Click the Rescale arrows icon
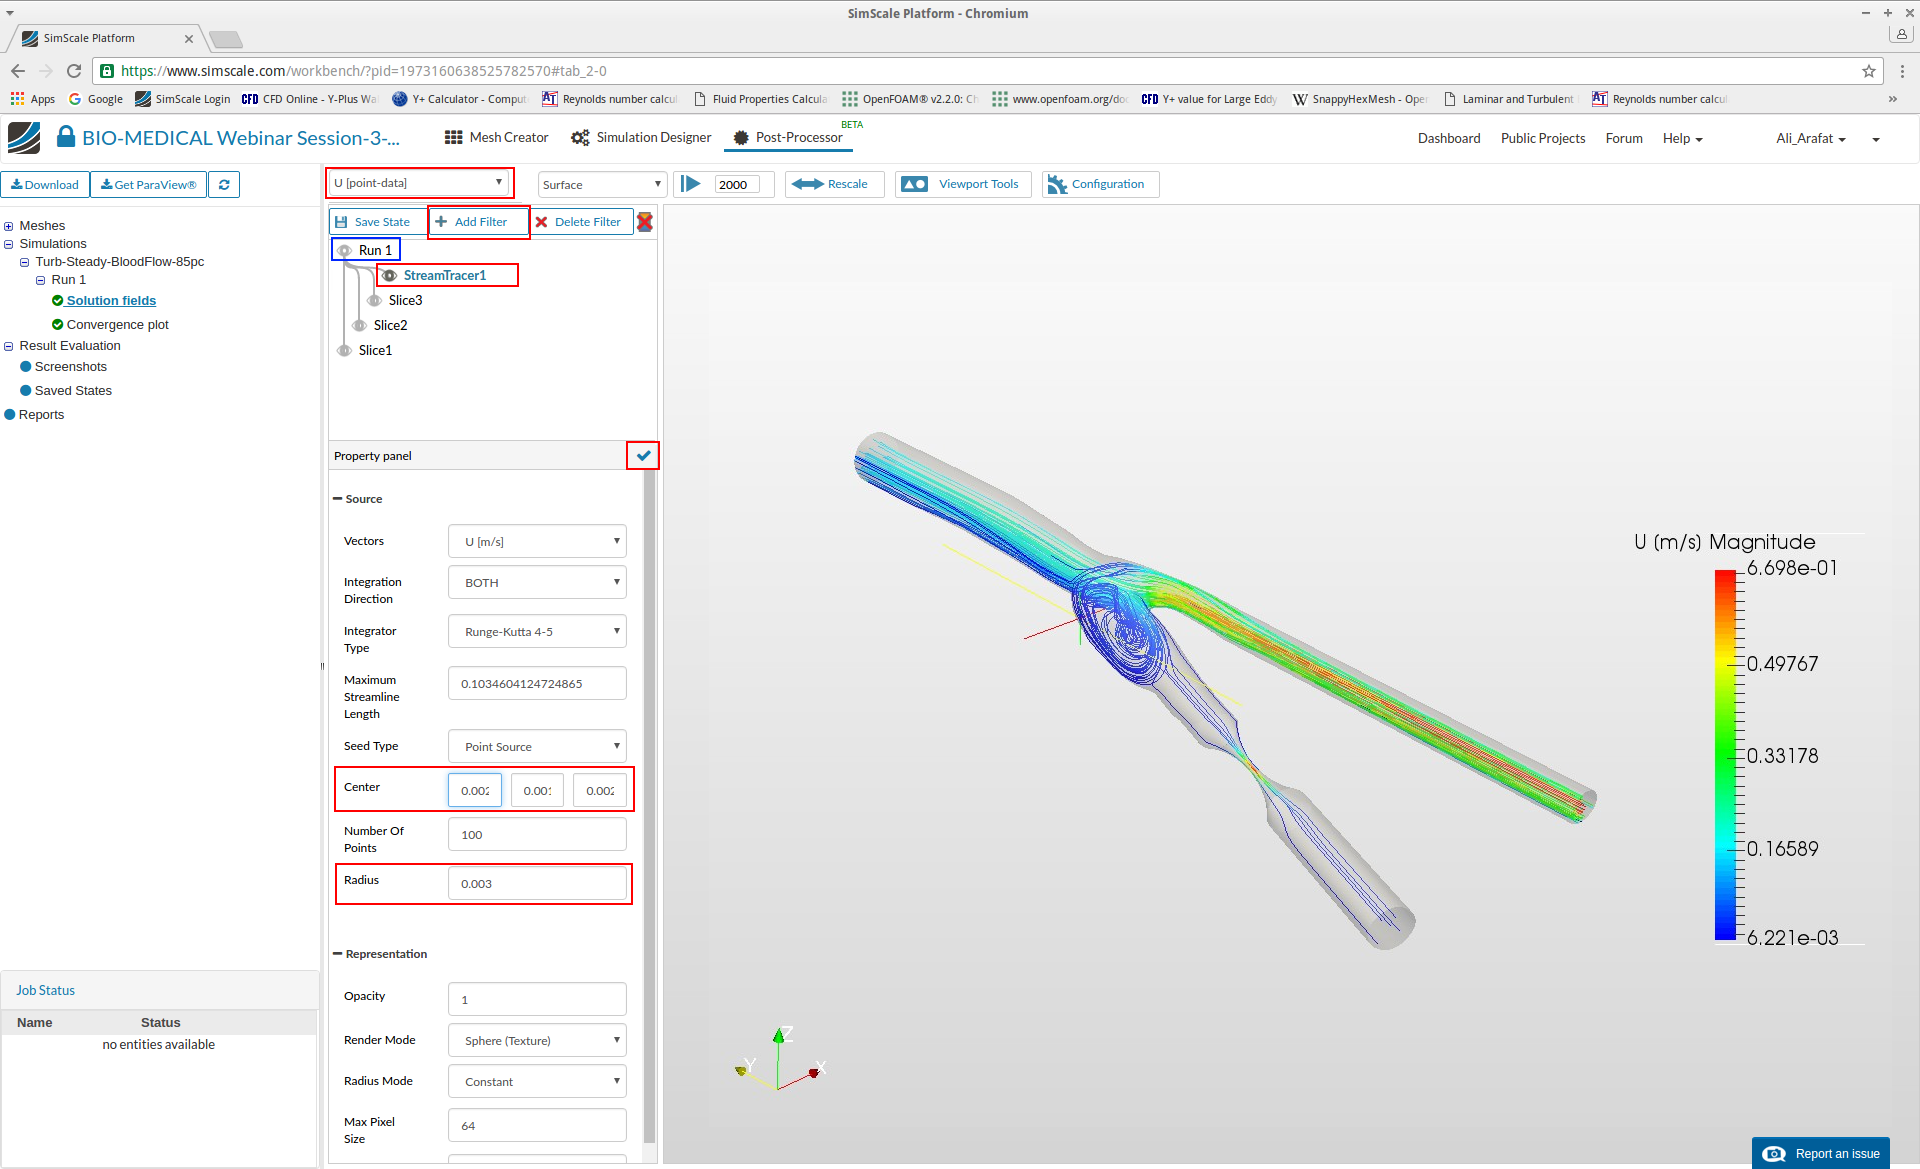The width and height of the screenshot is (1920, 1169). coord(807,184)
